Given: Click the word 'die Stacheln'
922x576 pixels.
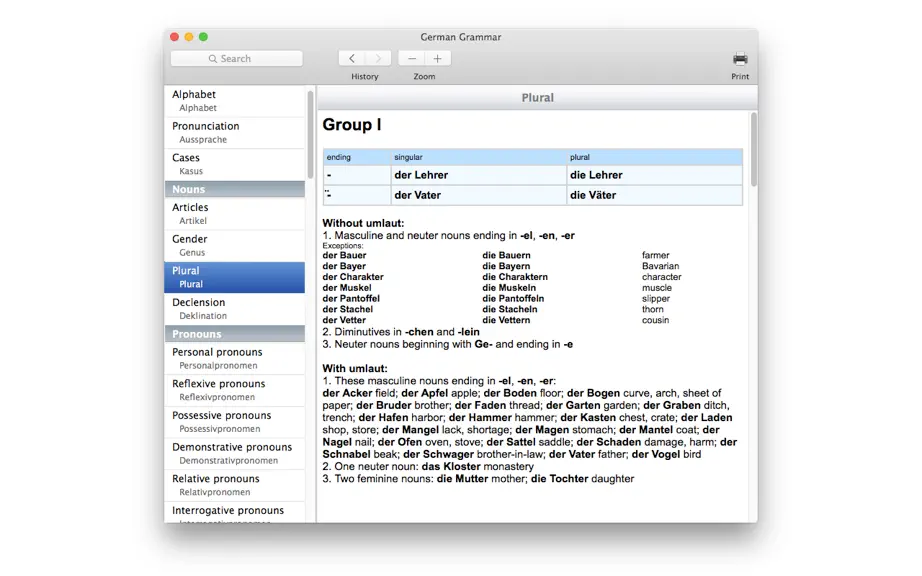Looking at the screenshot, I should pyautogui.click(x=510, y=309).
